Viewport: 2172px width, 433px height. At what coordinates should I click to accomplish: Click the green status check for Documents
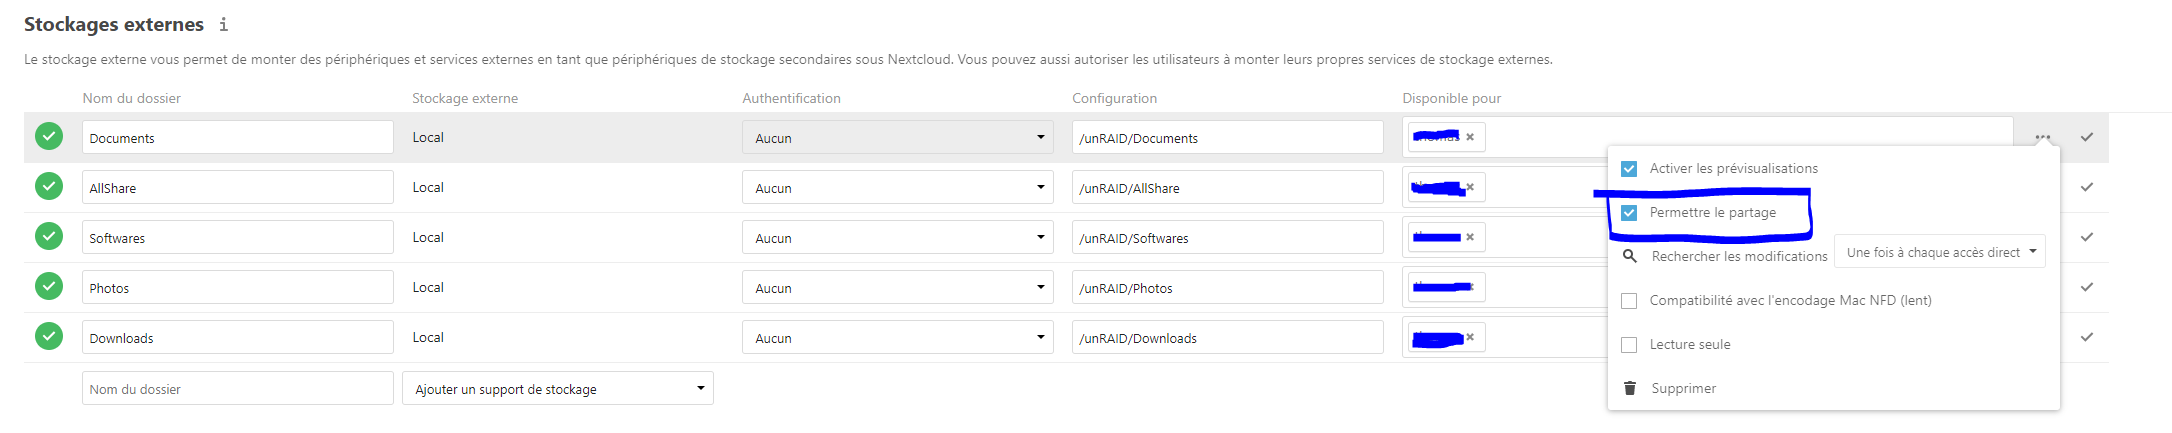pyautogui.click(x=49, y=136)
